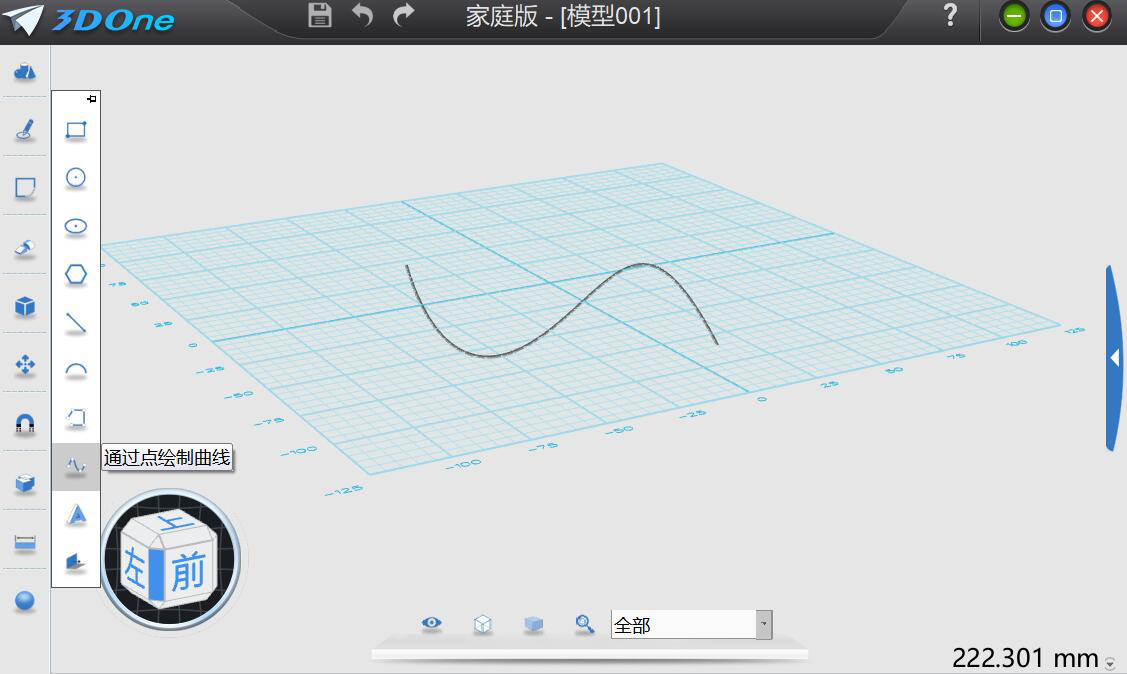
Task: Select the Arc sketch tool
Action: pyautogui.click(x=75, y=371)
